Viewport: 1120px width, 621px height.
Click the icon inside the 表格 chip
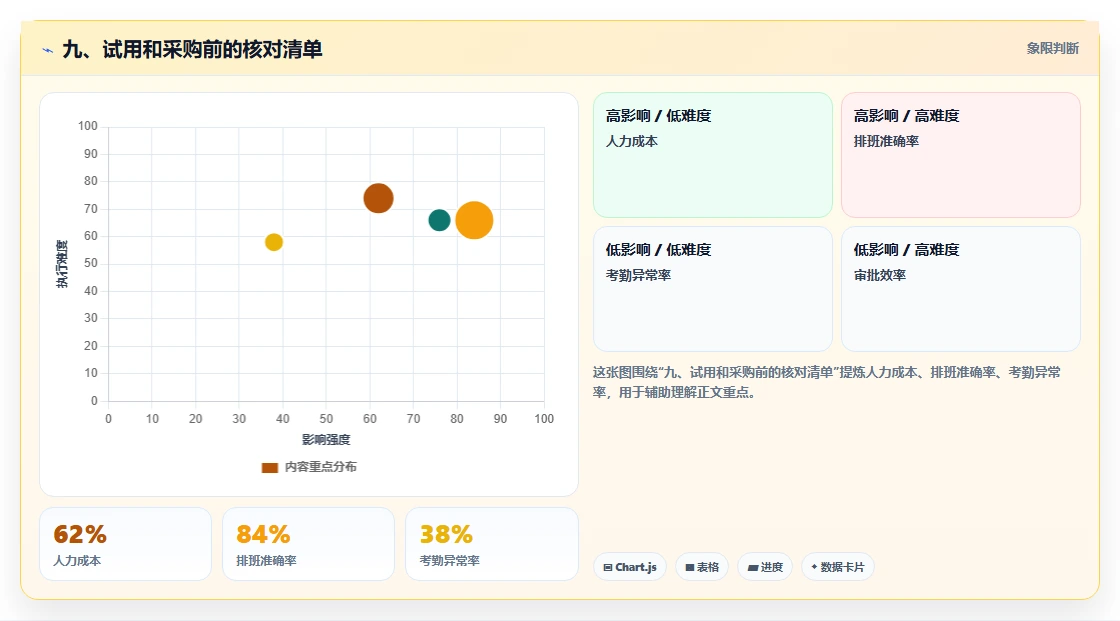coord(690,567)
